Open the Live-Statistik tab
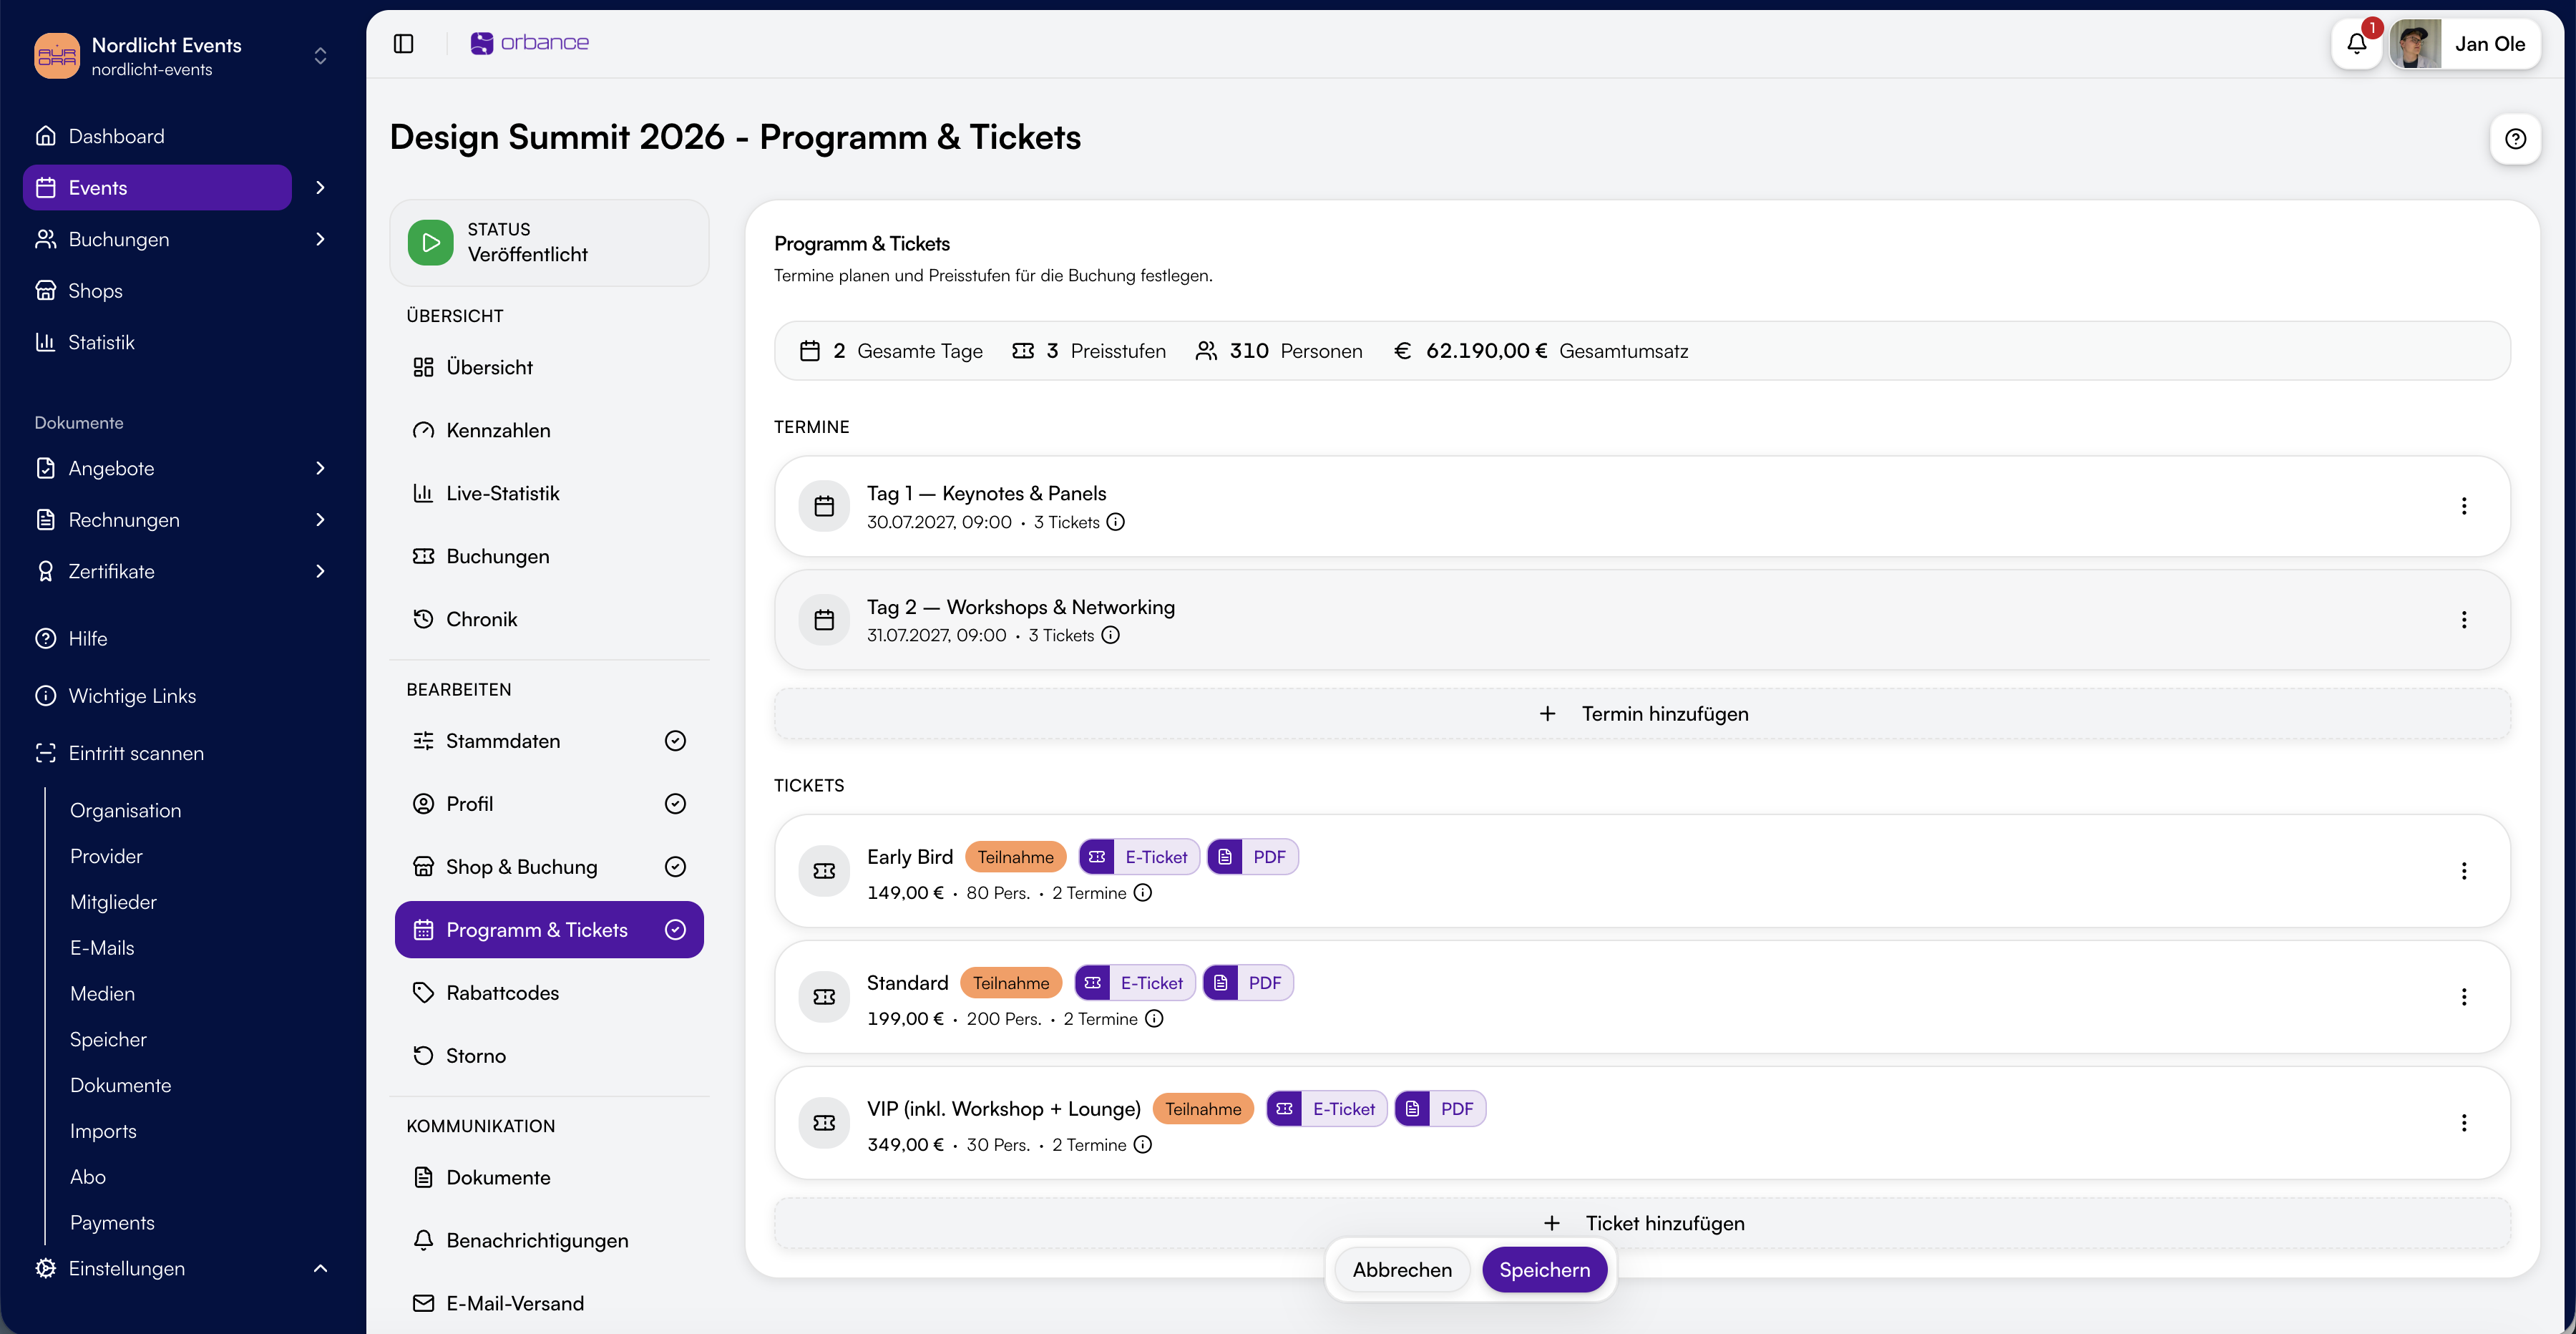The image size is (2576, 1334). [549, 493]
